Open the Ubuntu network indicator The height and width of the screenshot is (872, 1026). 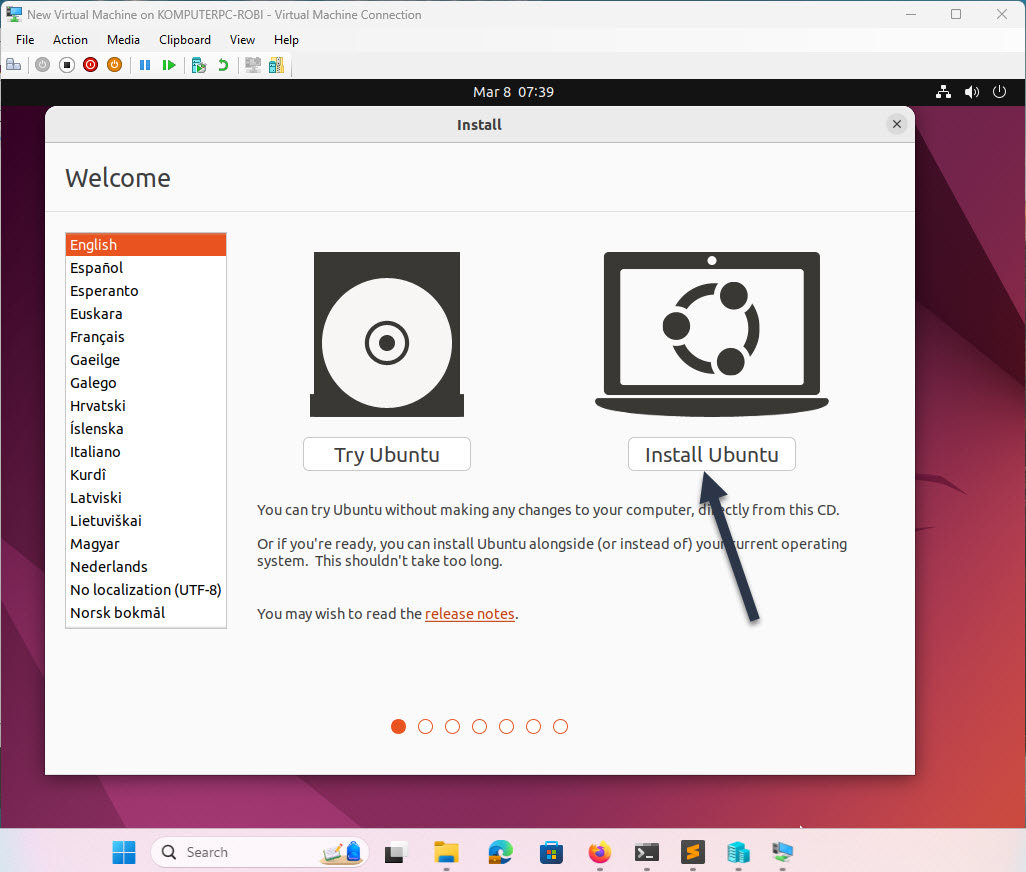943,91
